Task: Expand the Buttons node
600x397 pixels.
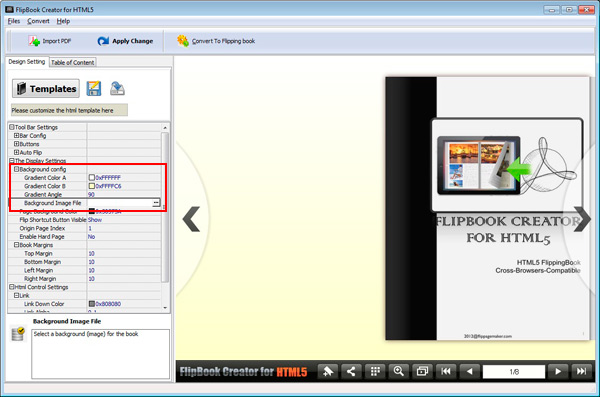Action: (16, 144)
